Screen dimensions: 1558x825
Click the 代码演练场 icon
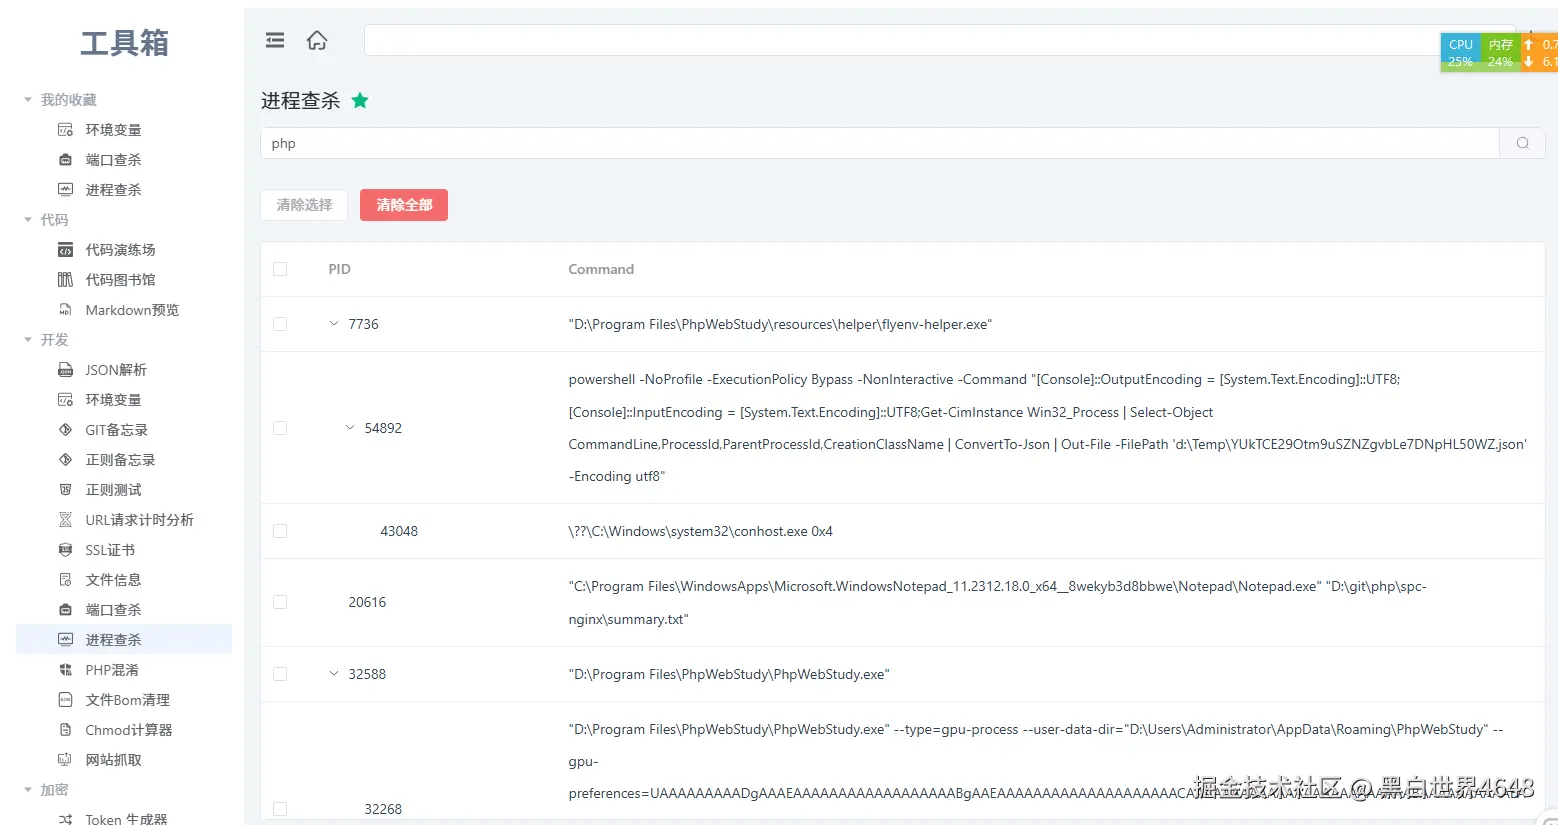click(x=65, y=250)
